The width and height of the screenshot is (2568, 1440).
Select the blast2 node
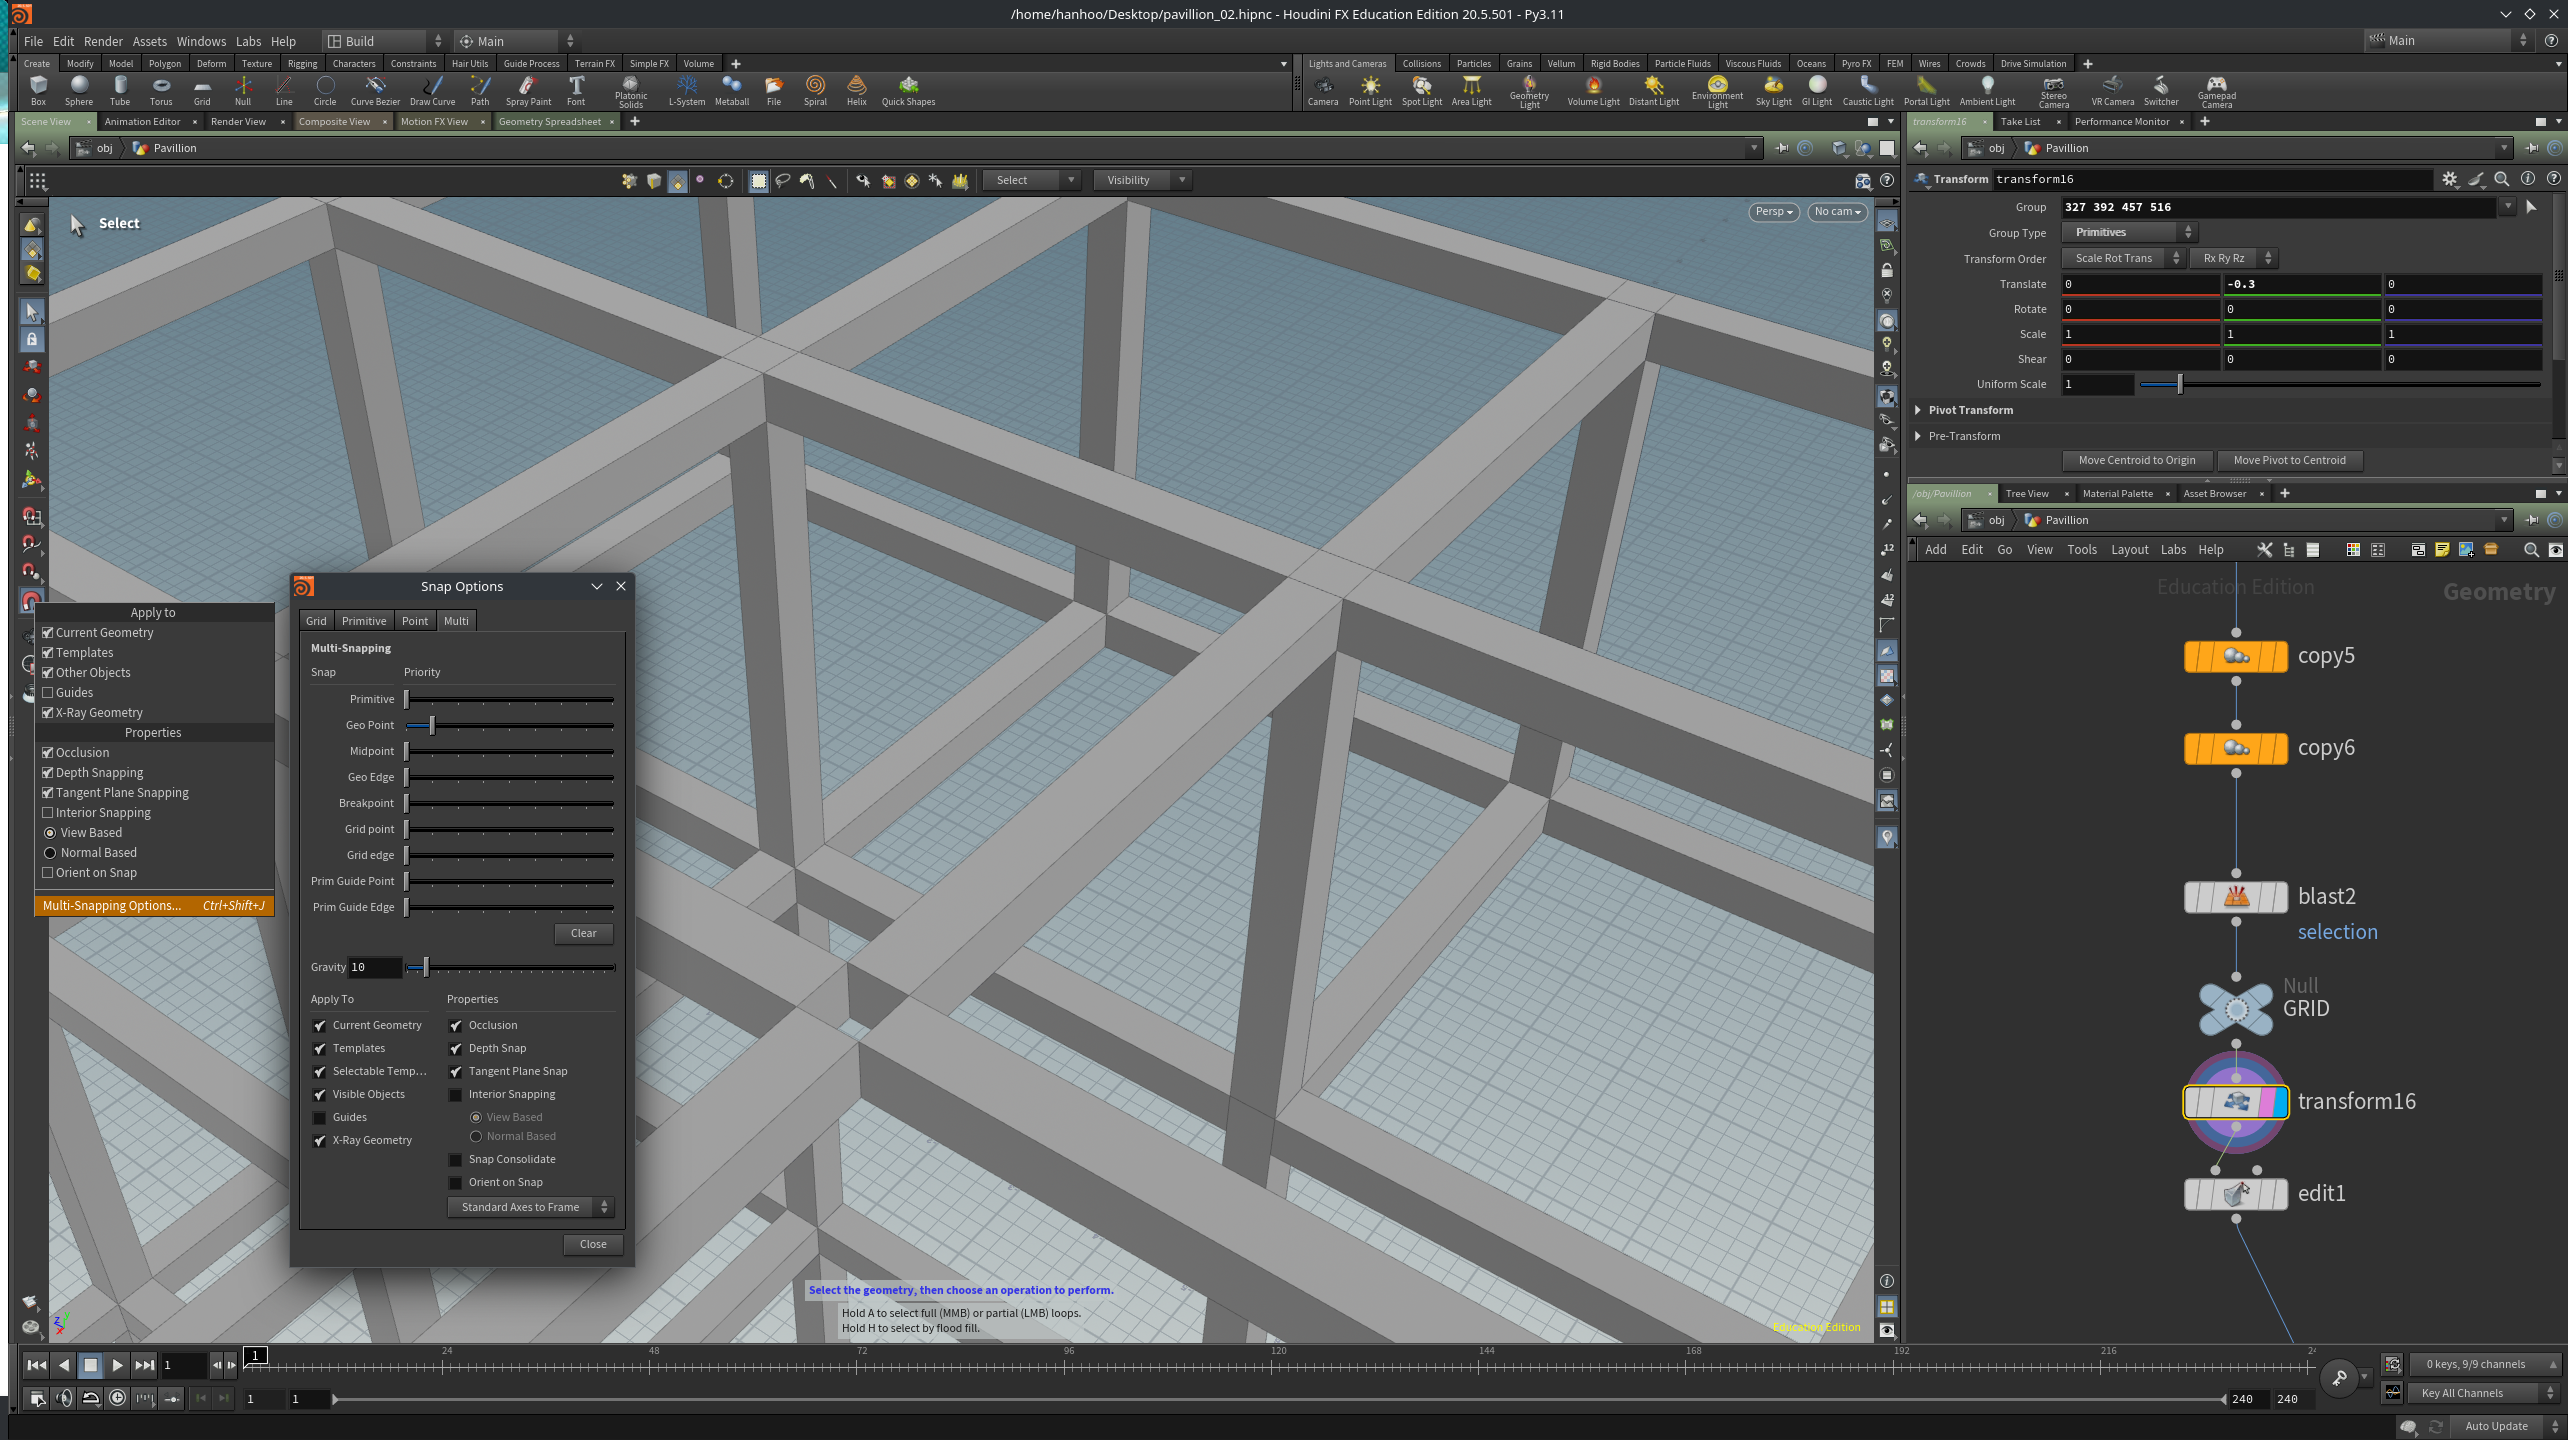click(x=2236, y=897)
